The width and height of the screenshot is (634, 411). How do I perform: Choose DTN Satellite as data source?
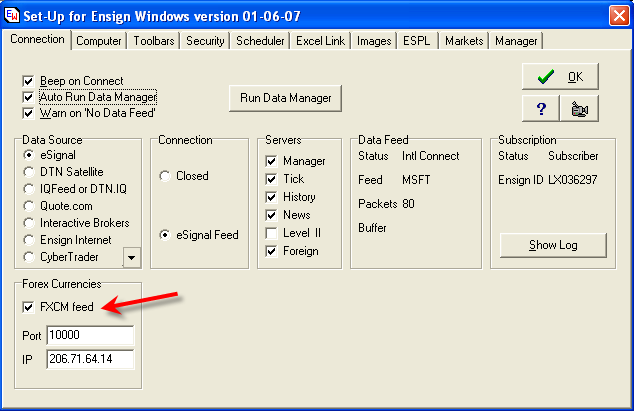tap(29, 172)
